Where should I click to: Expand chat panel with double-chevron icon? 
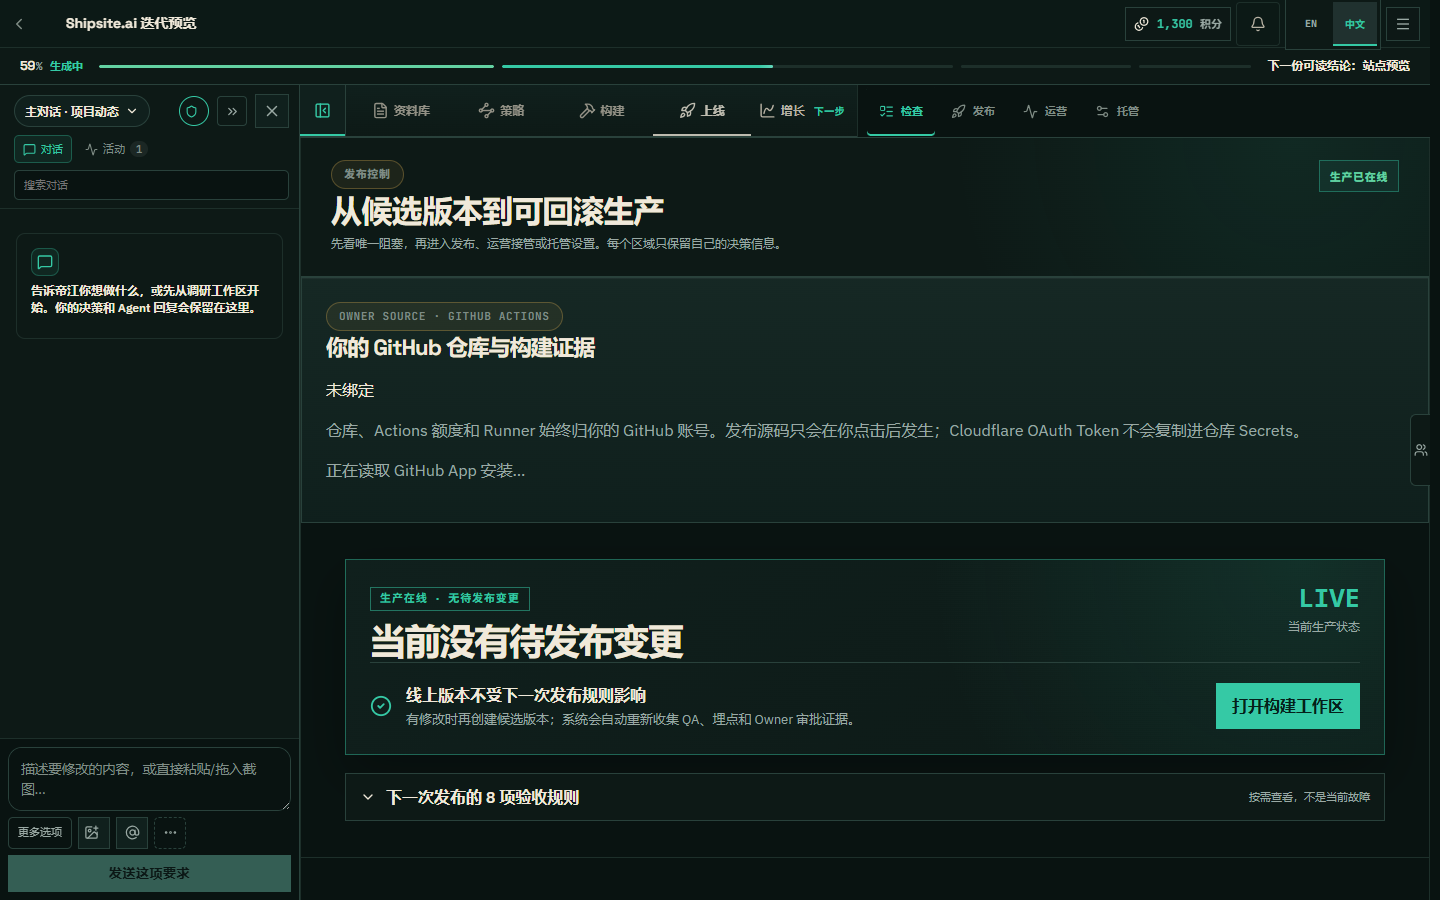(x=232, y=111)
